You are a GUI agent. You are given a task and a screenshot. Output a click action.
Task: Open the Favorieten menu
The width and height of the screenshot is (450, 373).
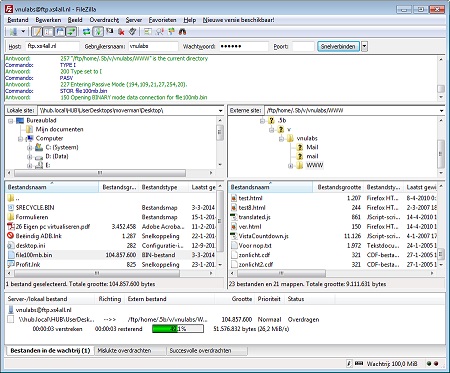pyautogui.click(x=162, y=20)
